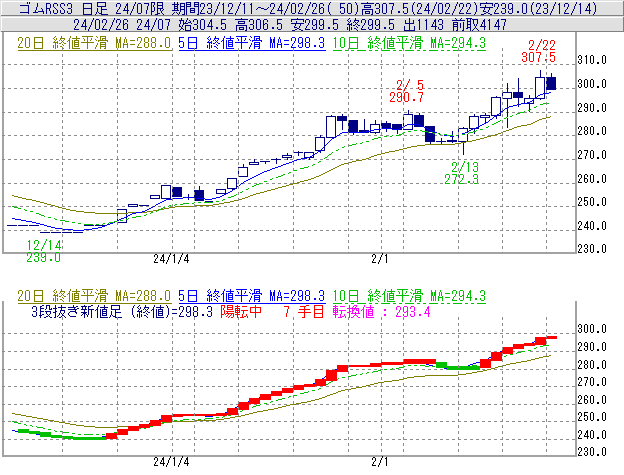
Task: Click the ゴムRSS3 日足 title text
Action: (x=63, y=8)
